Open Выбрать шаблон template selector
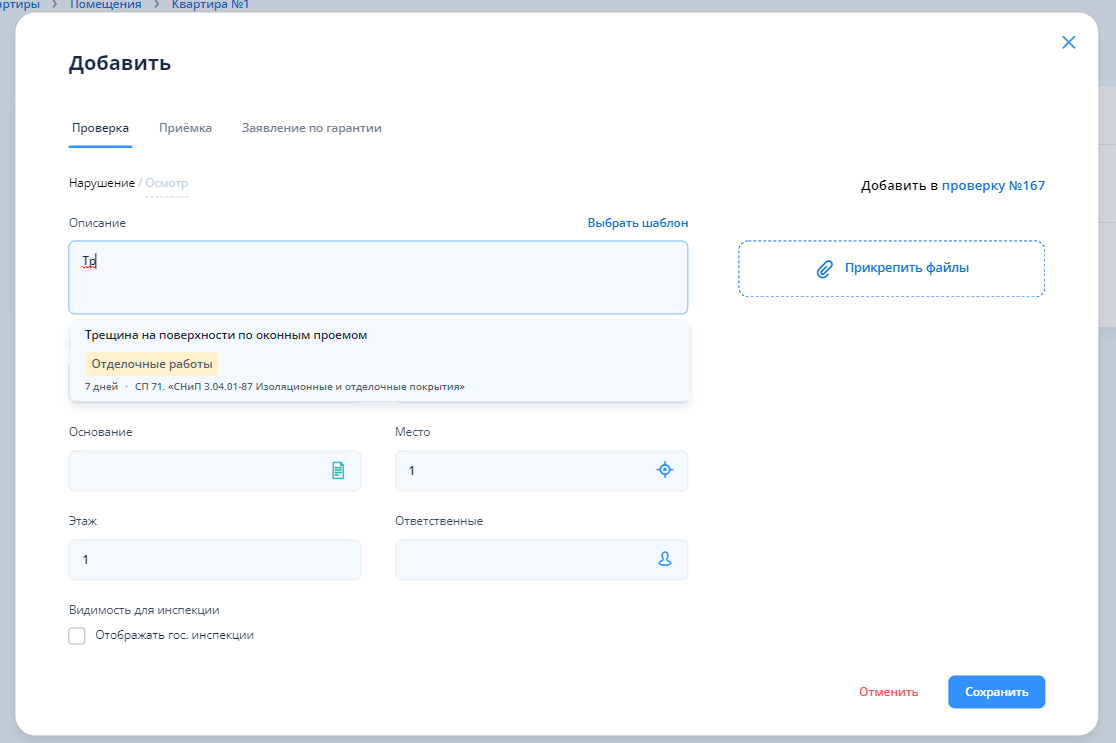1116x743 pixels. [x=637, y=223]
